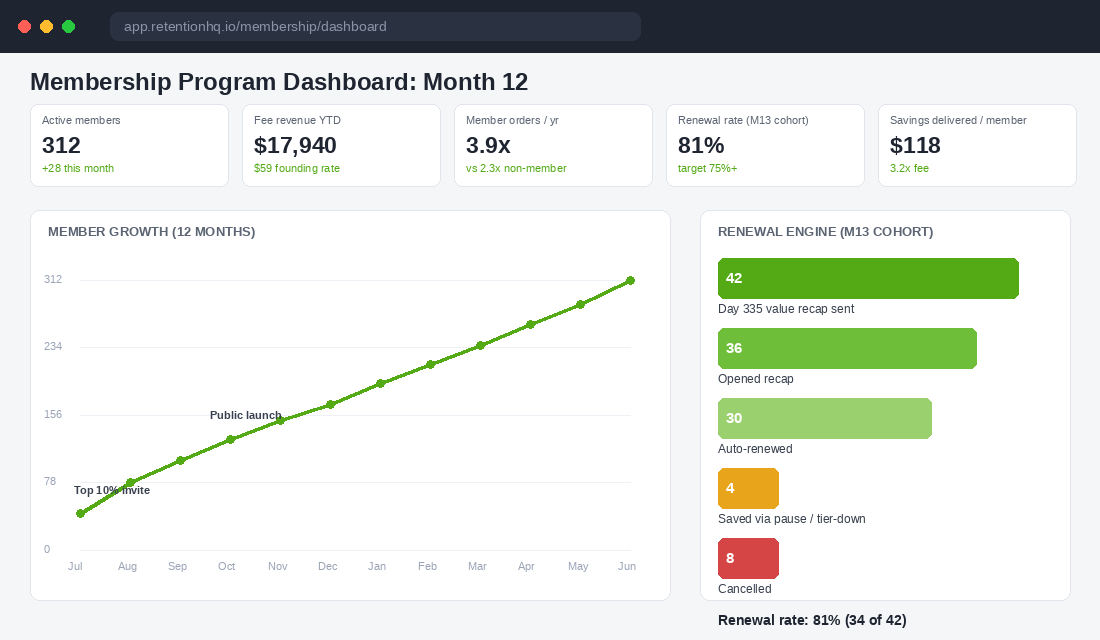Select the May data point on chart

pos(580,305)
